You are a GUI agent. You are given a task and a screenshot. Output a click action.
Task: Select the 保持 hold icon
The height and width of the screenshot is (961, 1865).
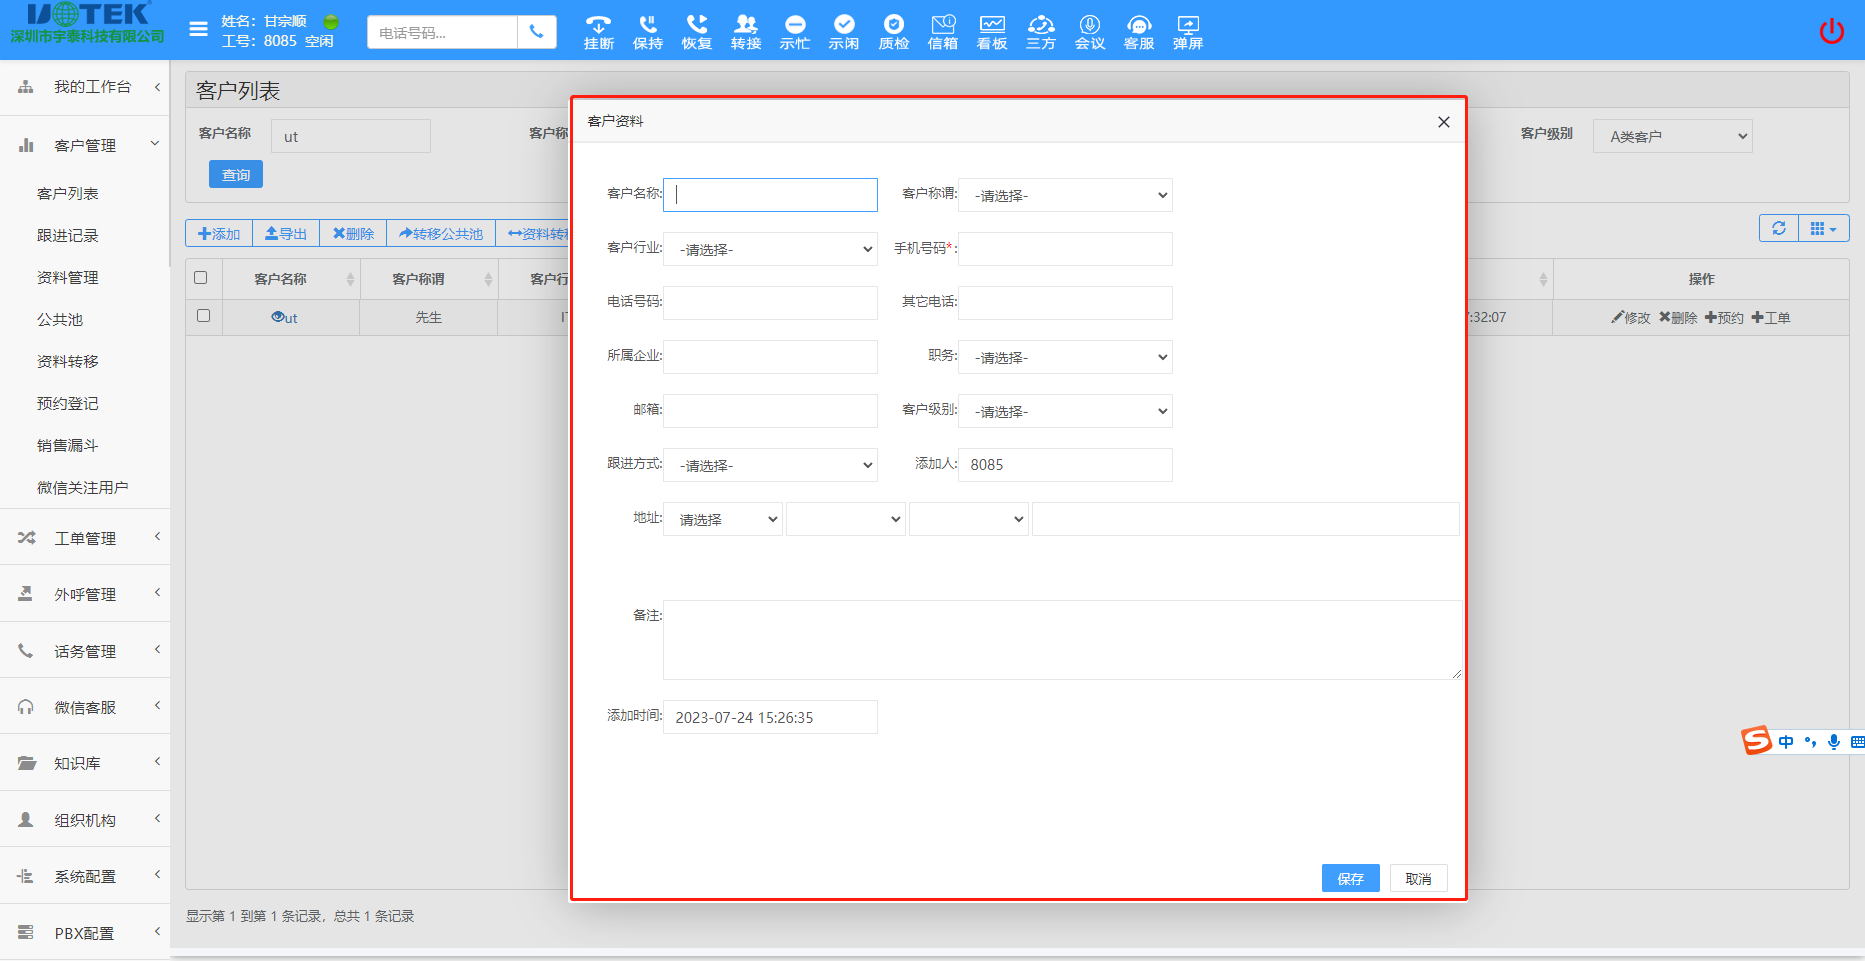tap(647, 30)
